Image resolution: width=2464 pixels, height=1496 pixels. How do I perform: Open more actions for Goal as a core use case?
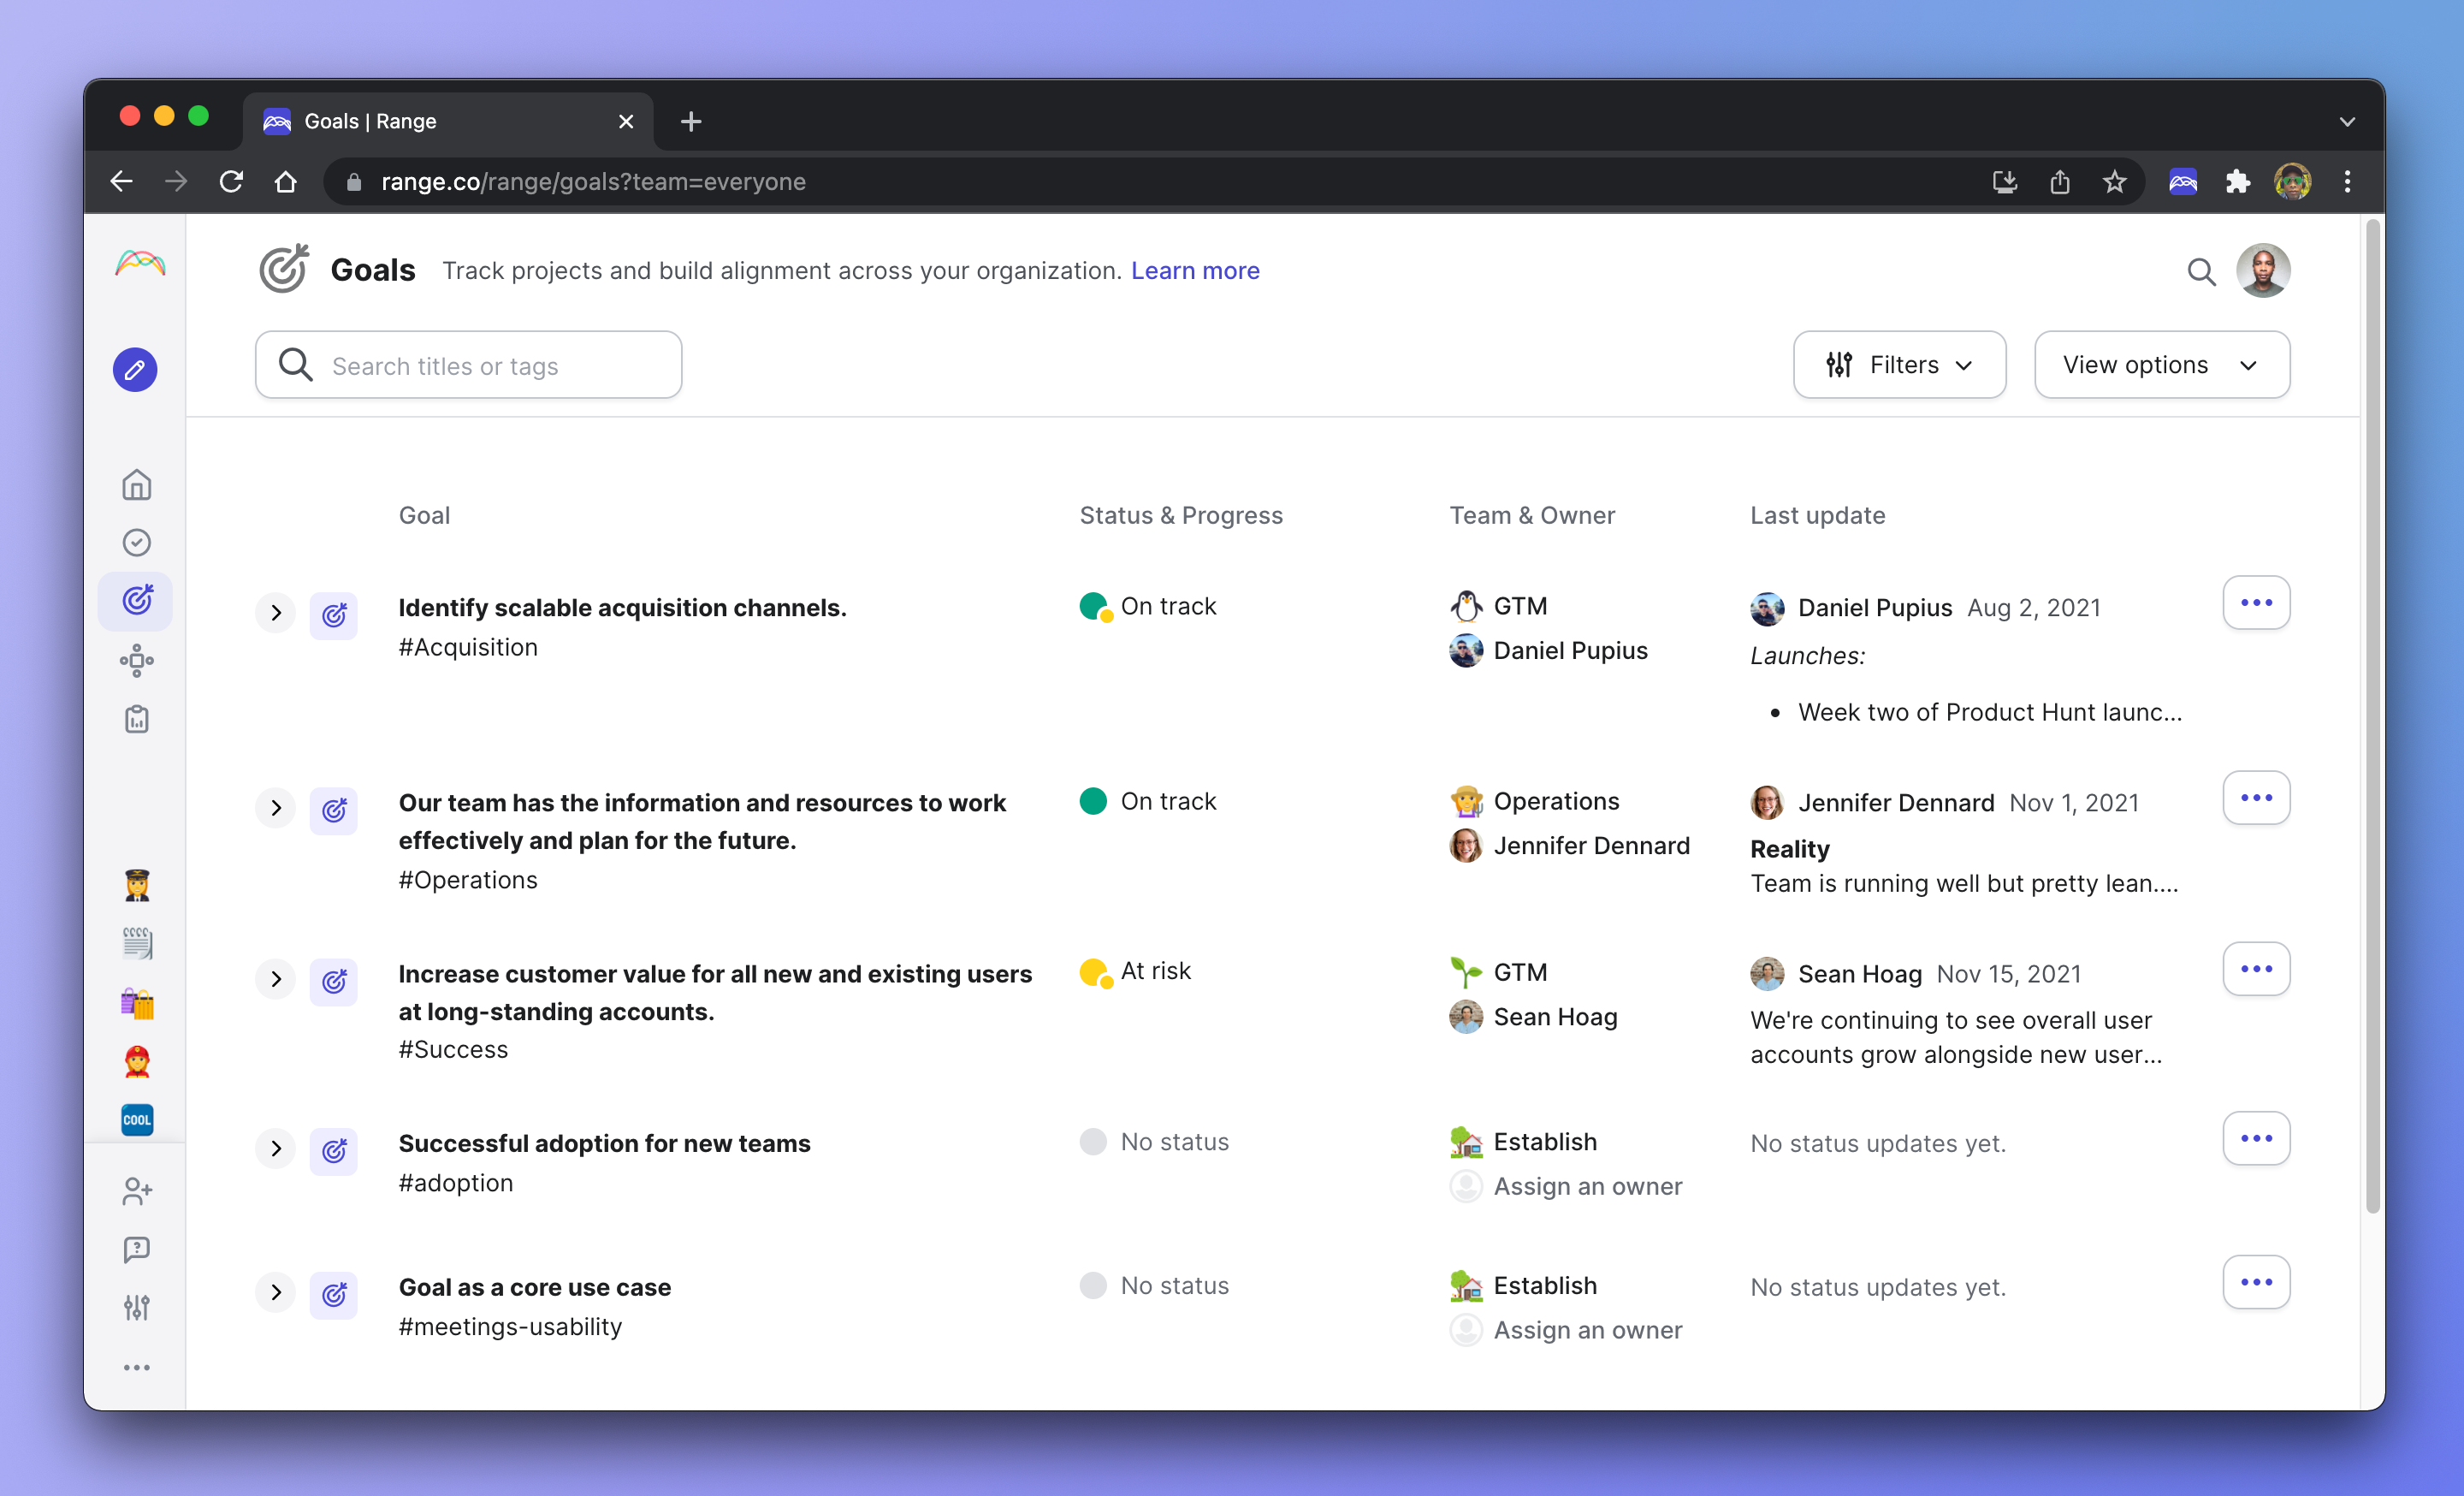click(x=2256, y=1283)
